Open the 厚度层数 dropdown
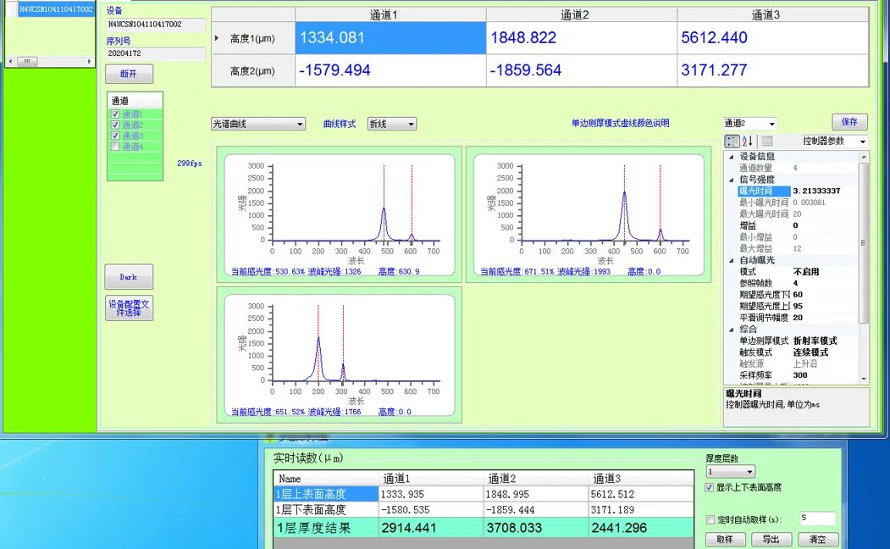This screenshot has height=549, width=890. coord(731,472)
